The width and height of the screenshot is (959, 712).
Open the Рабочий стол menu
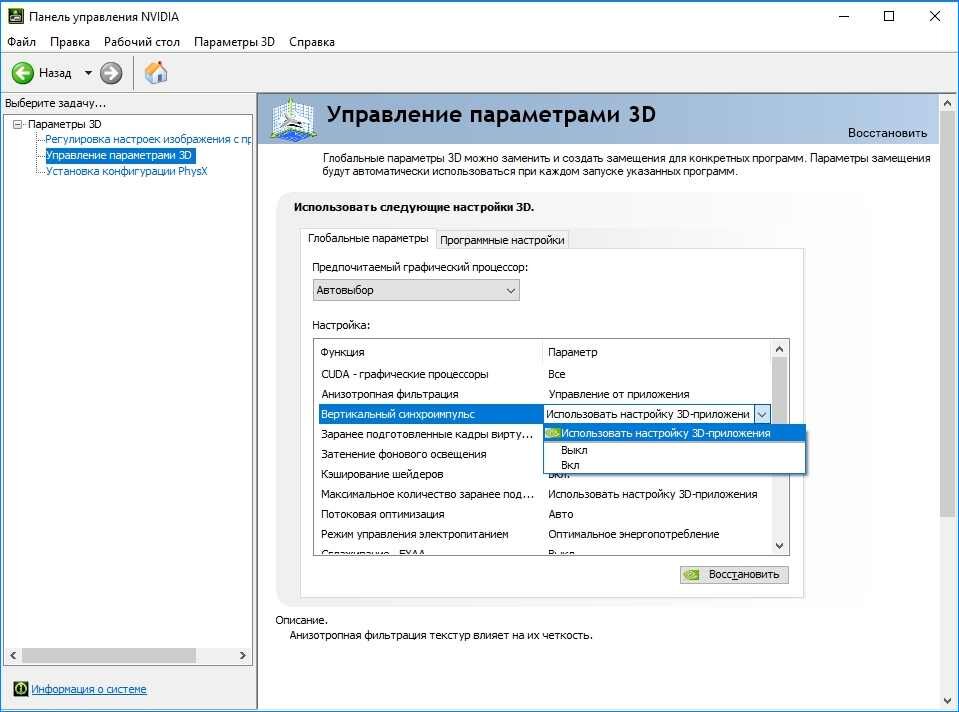coord(142,42)
